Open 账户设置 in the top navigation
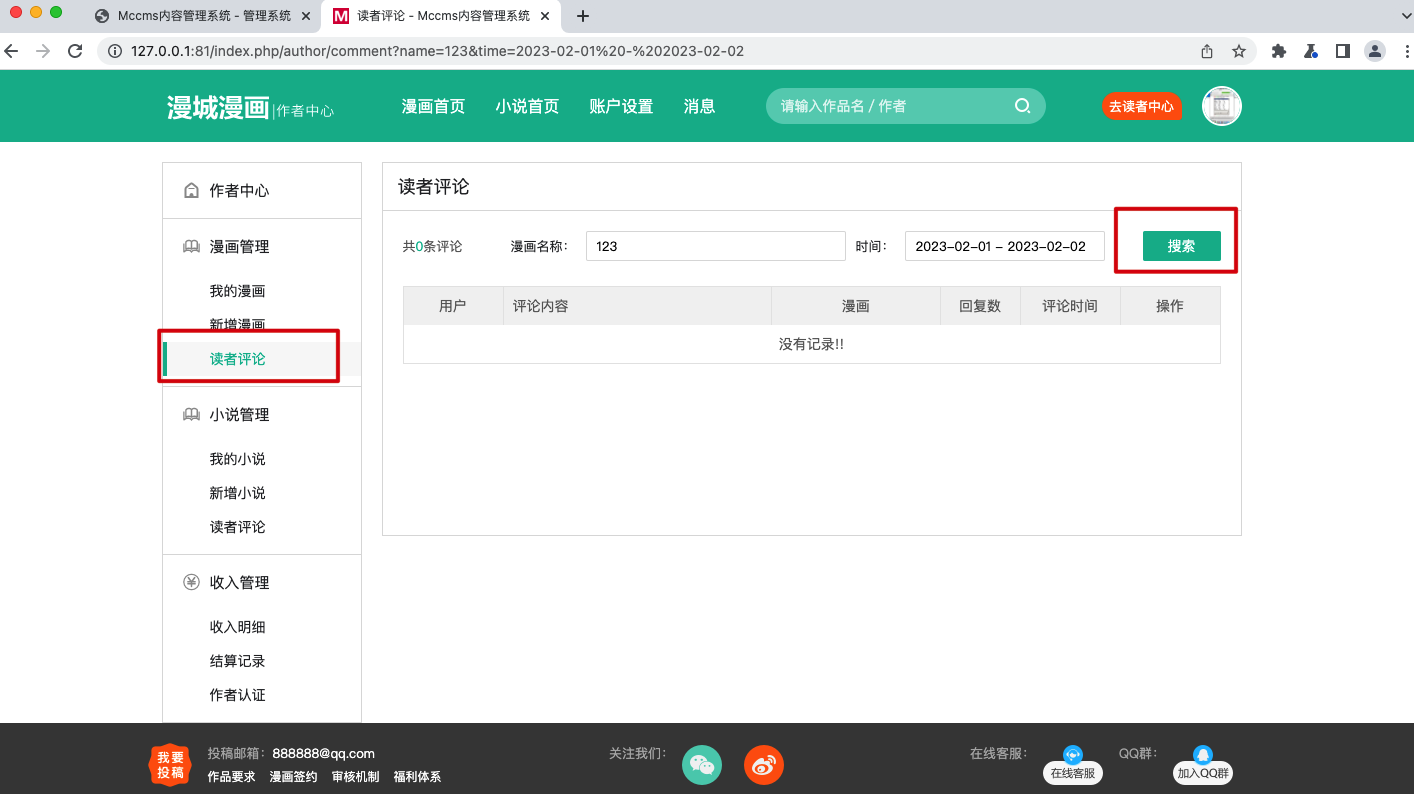 pyautogui.click(x=620, y=106)
